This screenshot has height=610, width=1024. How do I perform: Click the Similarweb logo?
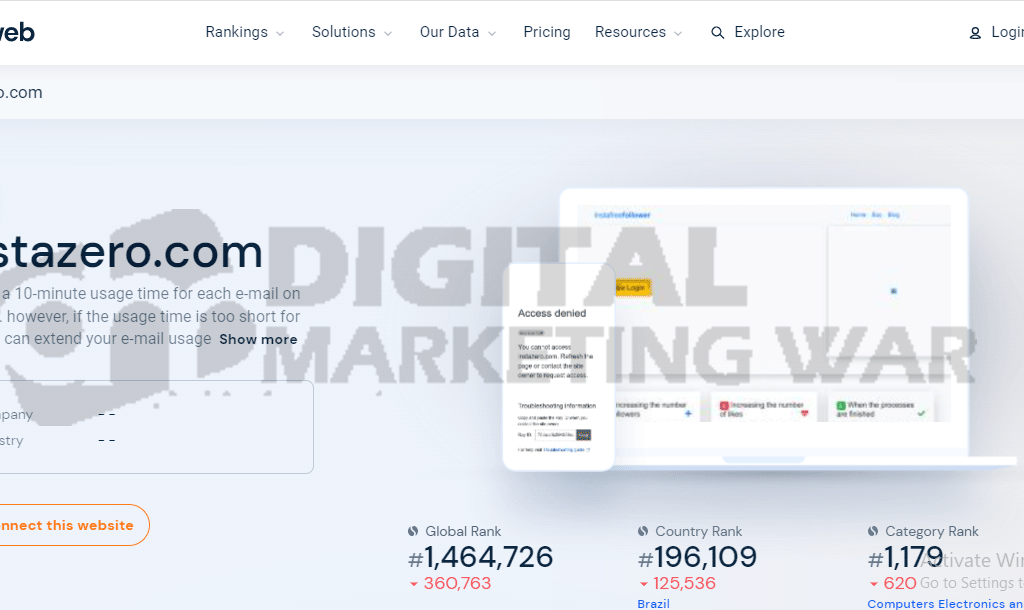pyautogui.click(x=17, y=32)
